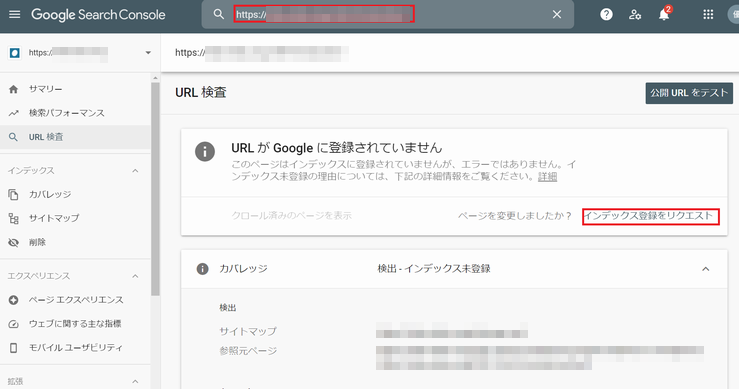
Task: Click インデックス登録をリクエスト
Action: [x=650, y=216]
